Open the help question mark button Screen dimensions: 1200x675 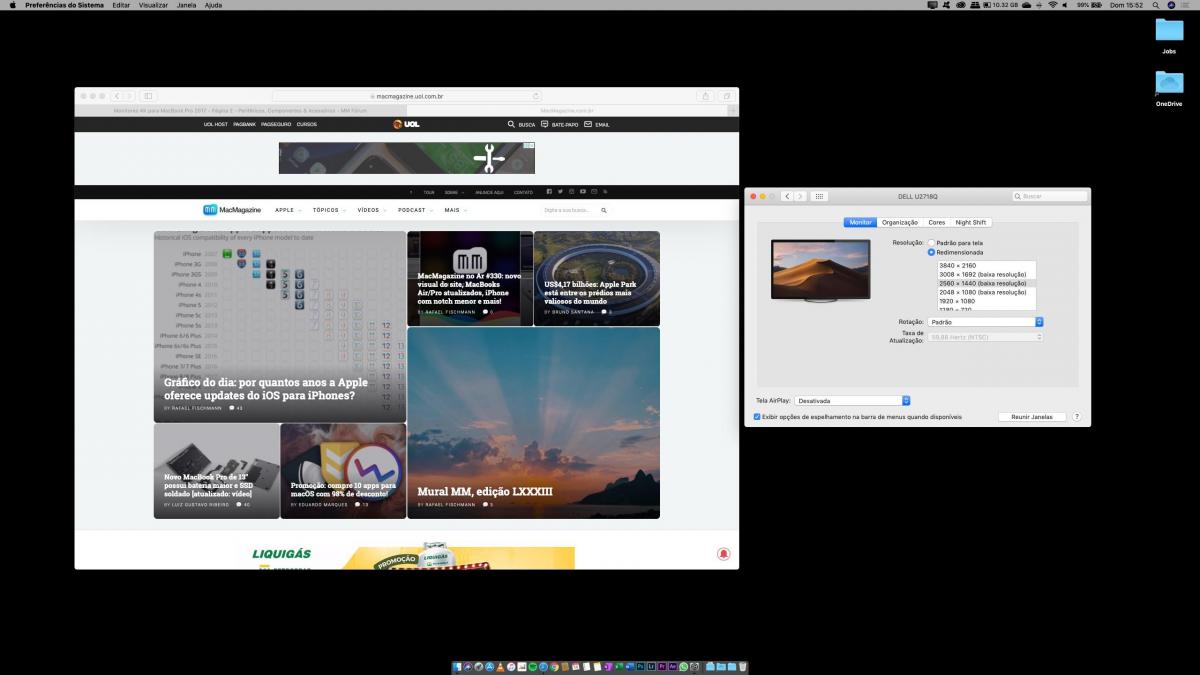point(1077,416)
